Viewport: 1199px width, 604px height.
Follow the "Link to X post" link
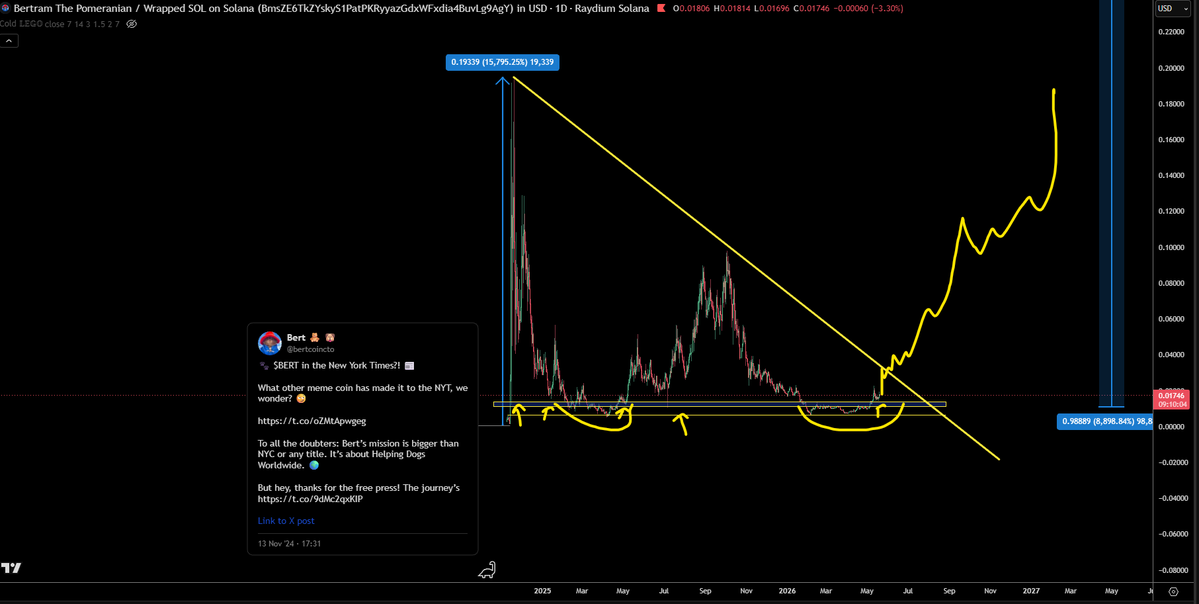[x=286, y=521]
